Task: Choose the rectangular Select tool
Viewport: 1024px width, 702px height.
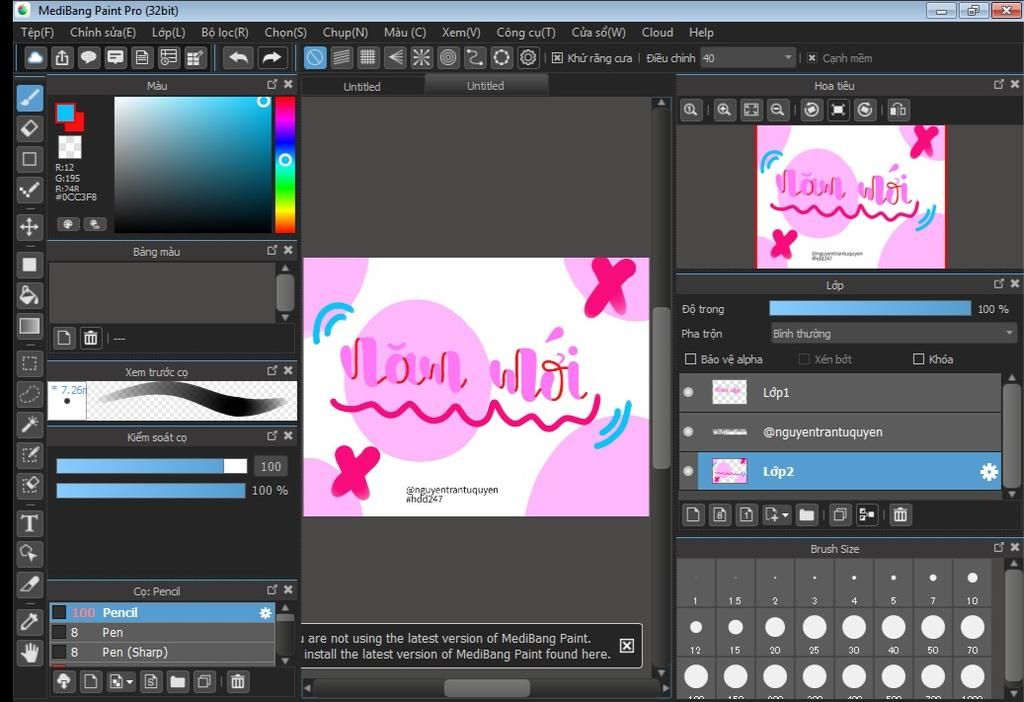Action: click(29, 363)
